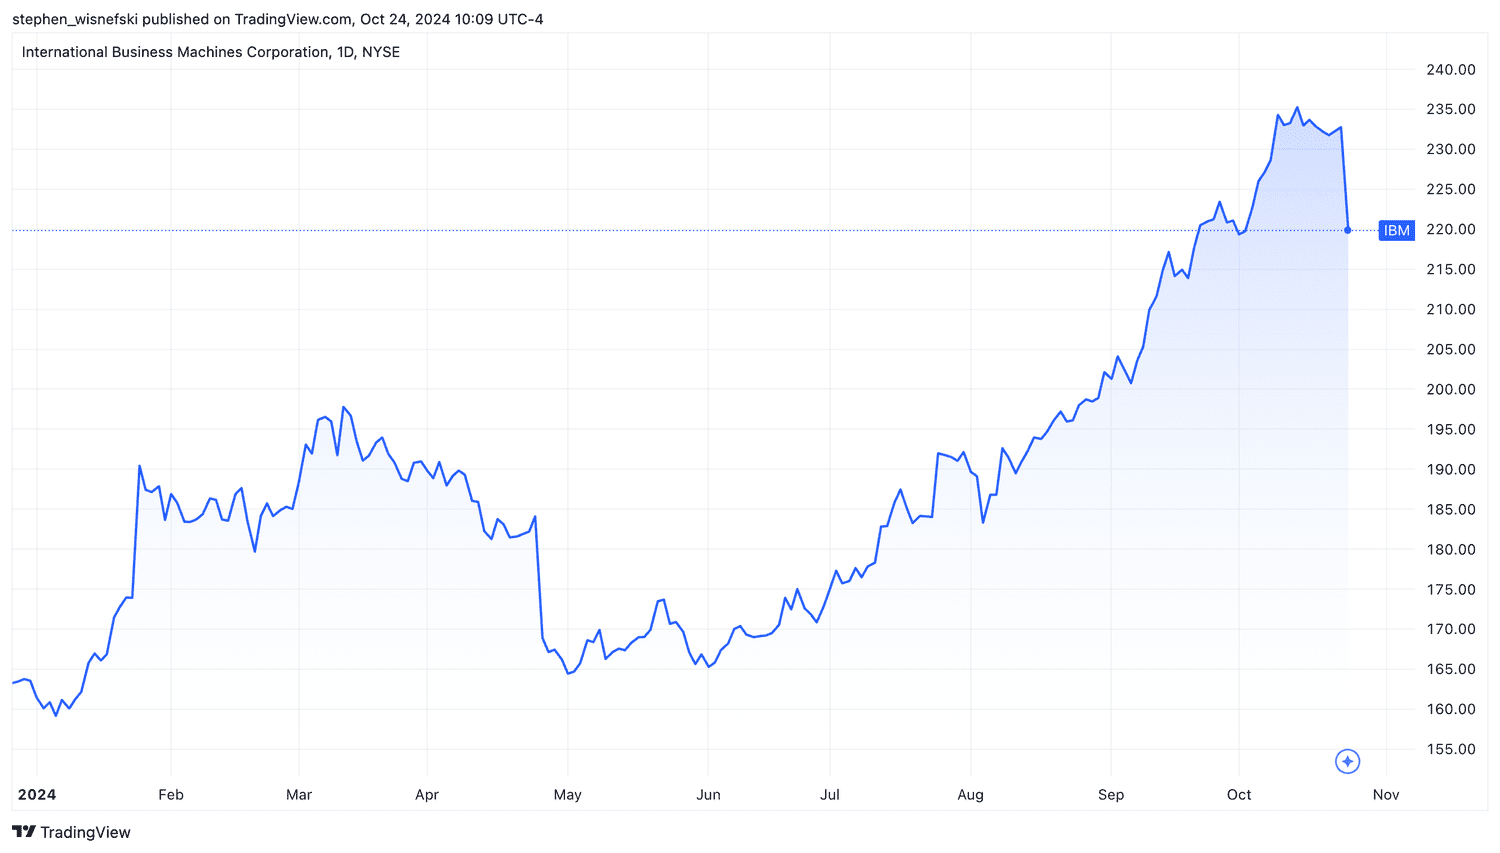Click the 215.00 price axis label
The width and height of the screenshot is (1500, 853).
1451,269
